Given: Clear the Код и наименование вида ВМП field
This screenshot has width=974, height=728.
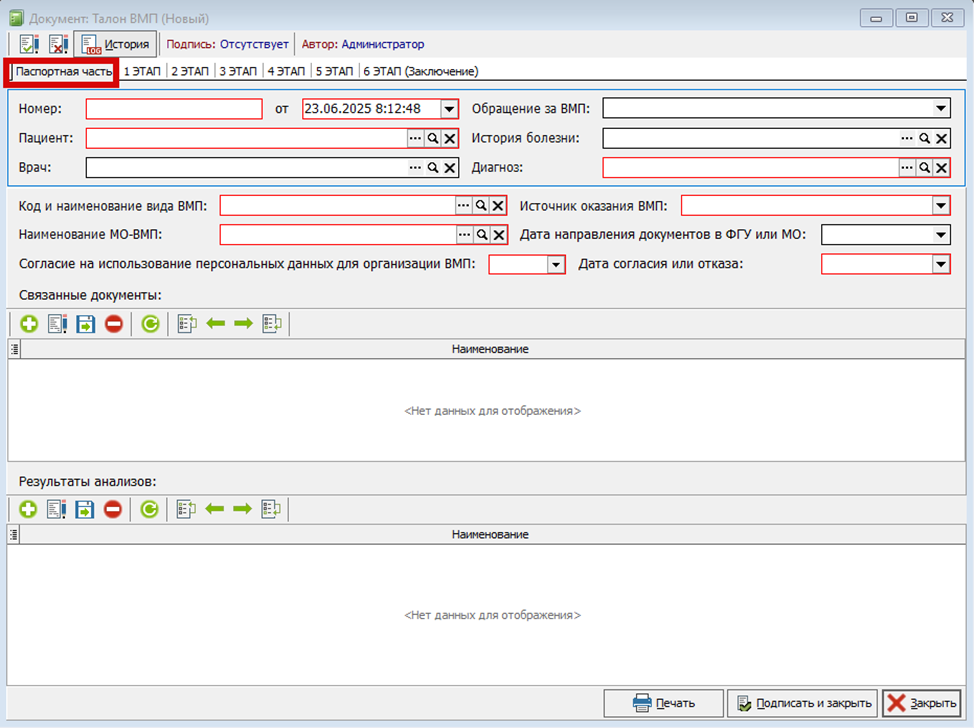Looking at the screenshot, I should click(x=498, y=206).
